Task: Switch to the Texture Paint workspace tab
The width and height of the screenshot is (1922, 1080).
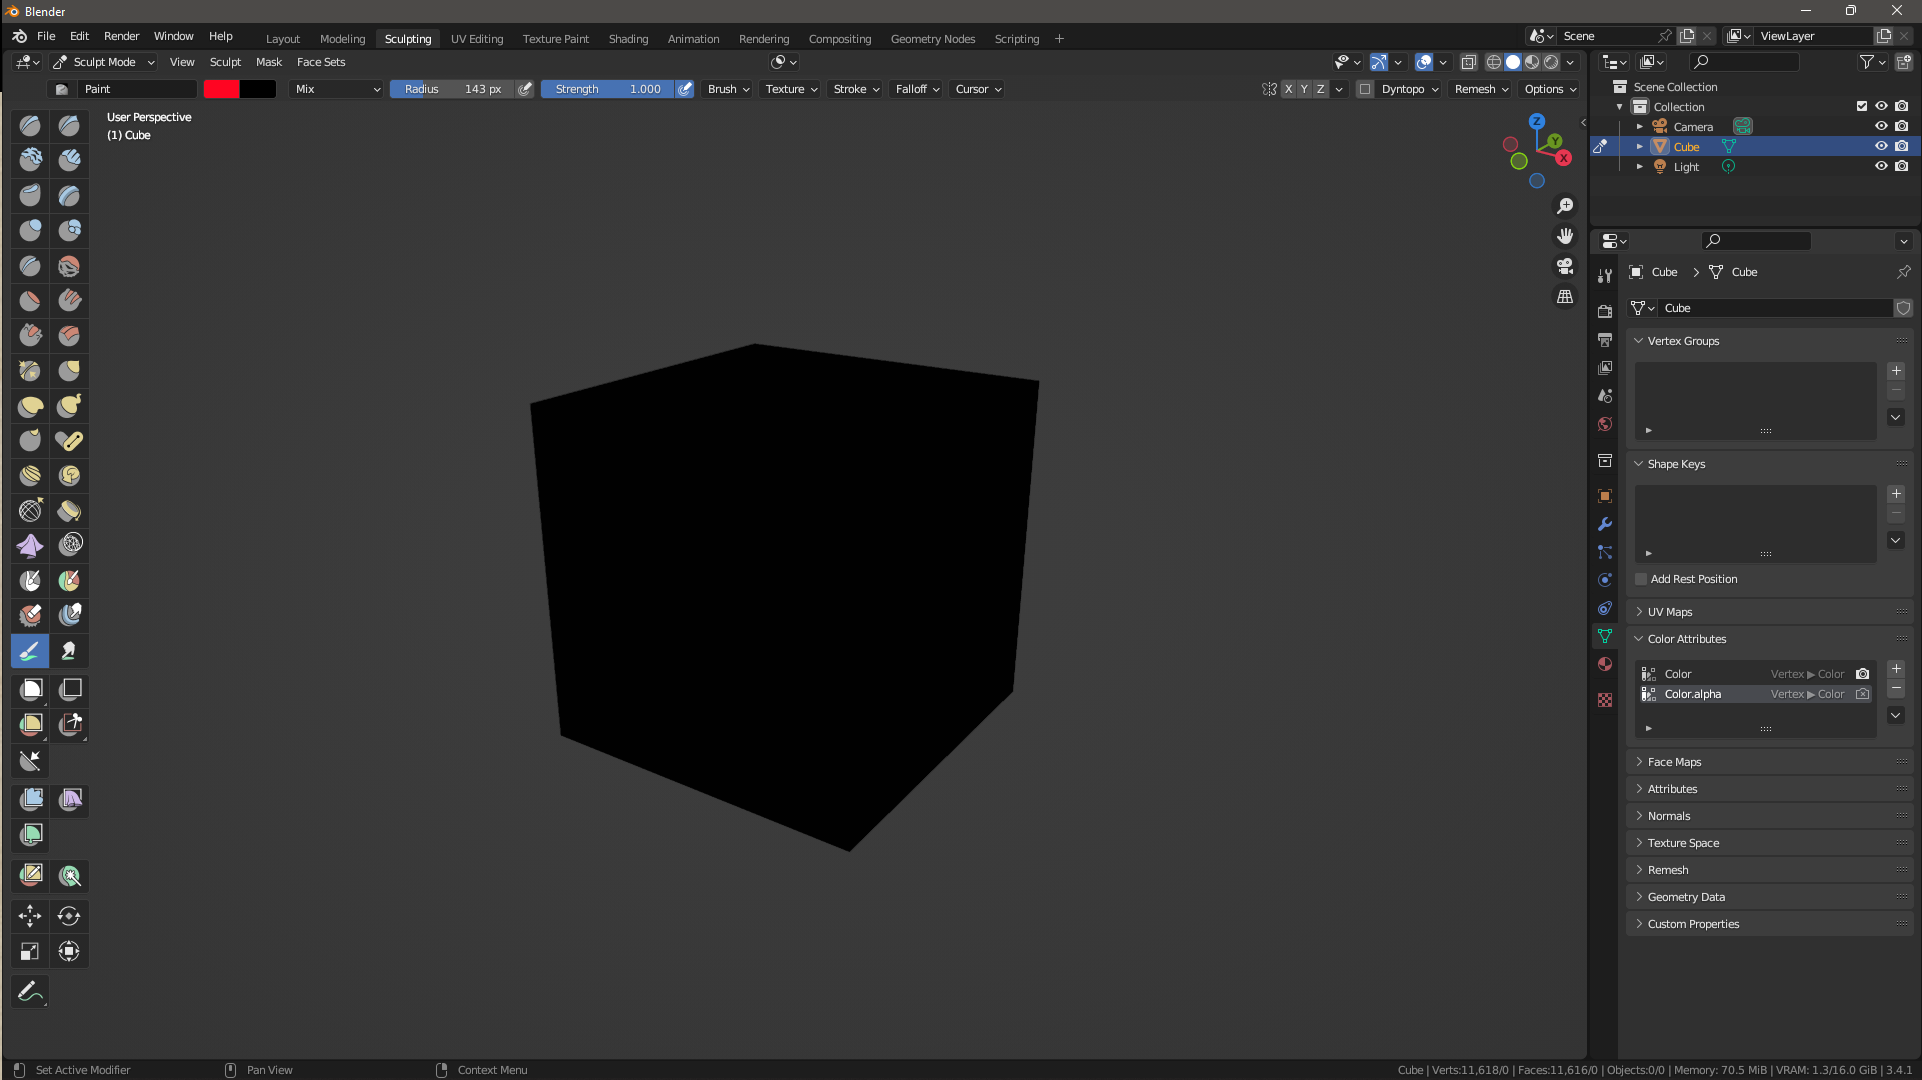Action: [x=555, y=39]
